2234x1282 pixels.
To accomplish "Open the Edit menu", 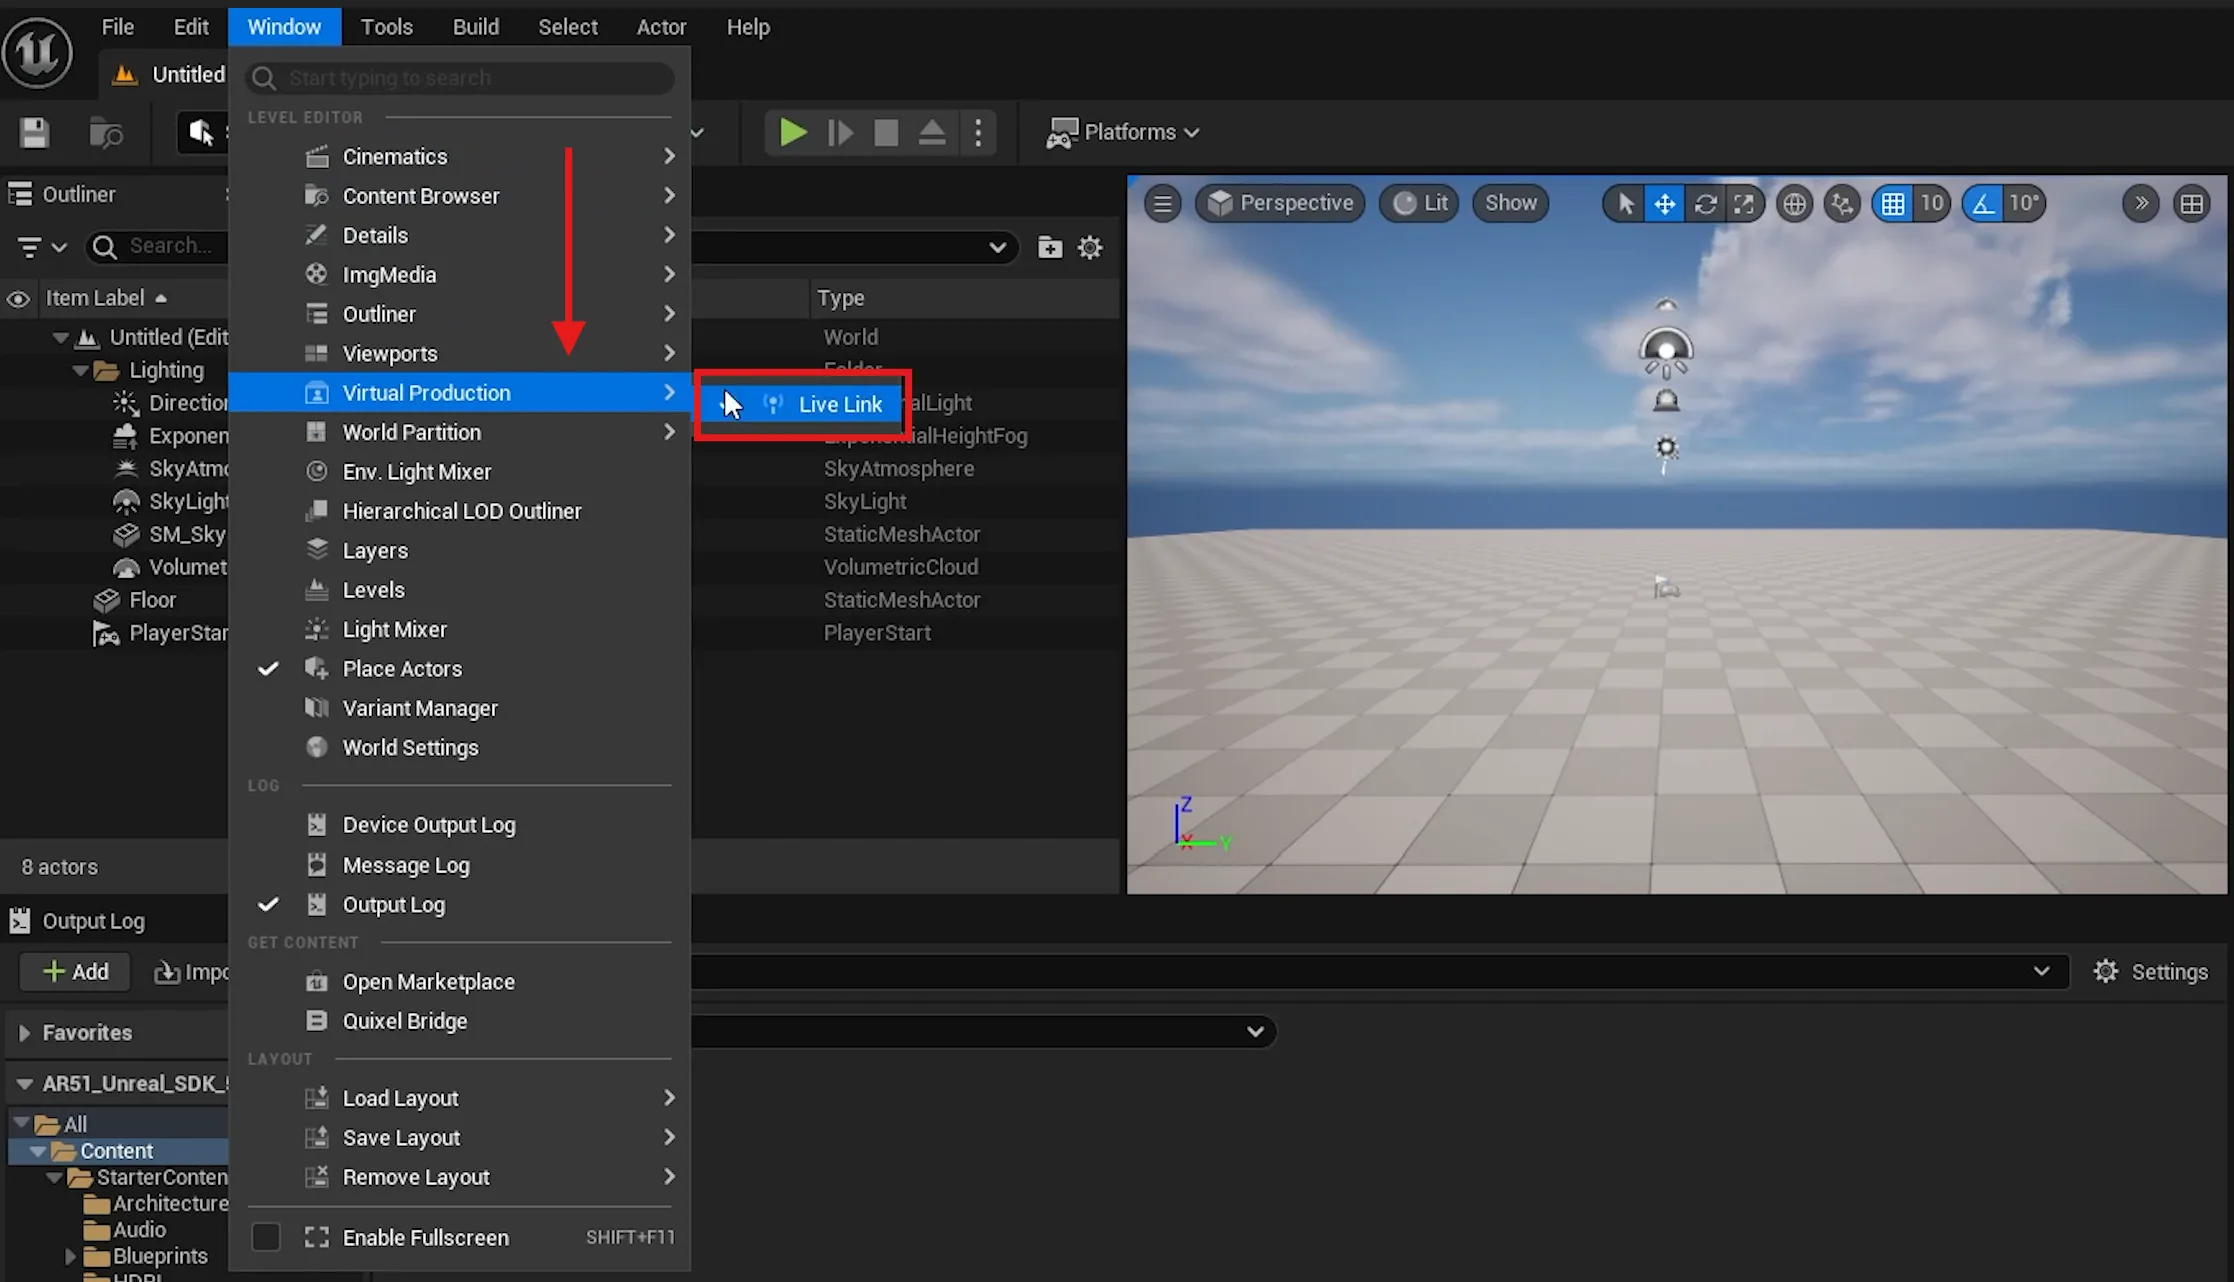I will tap(190, 27).
